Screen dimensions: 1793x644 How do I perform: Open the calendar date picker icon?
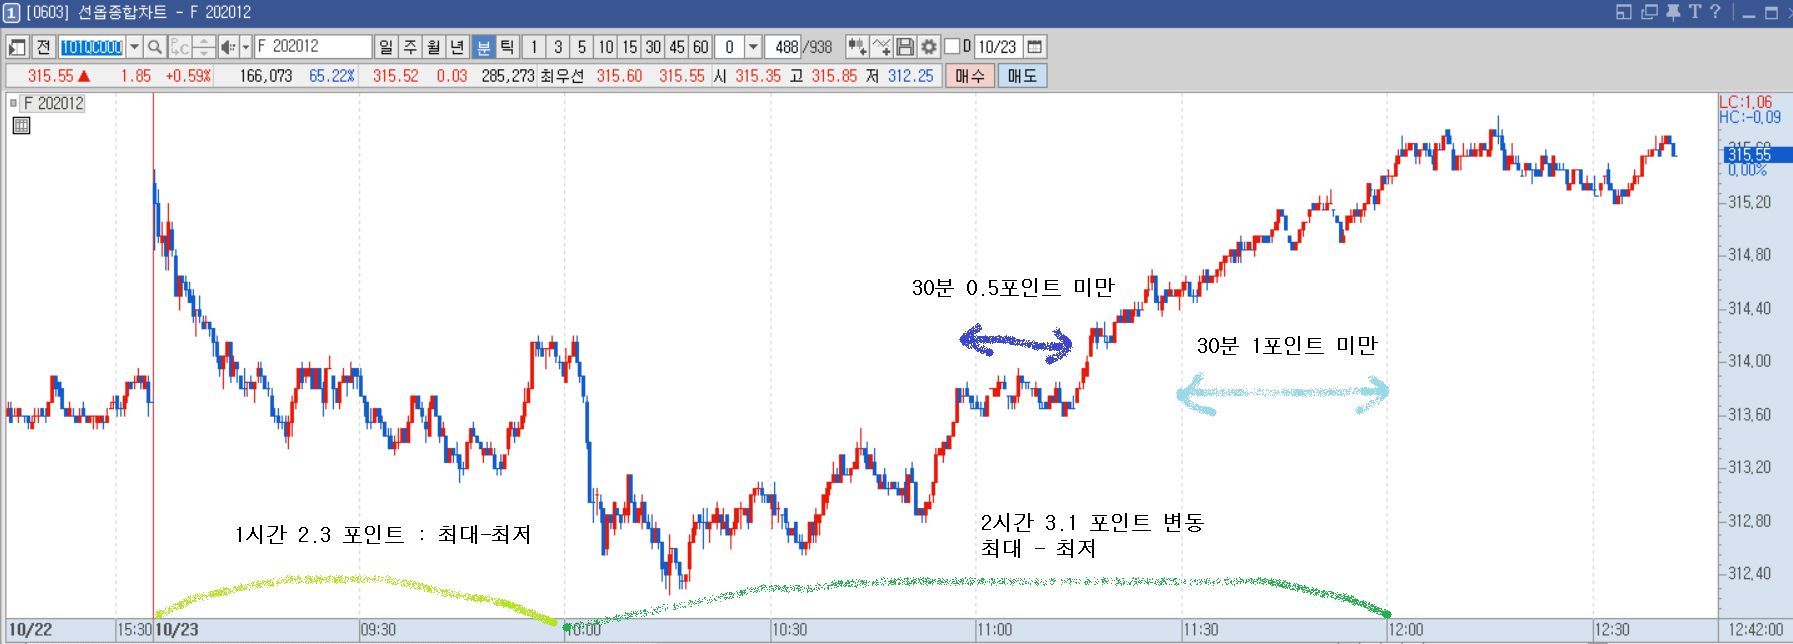[x=1035, y=47]
